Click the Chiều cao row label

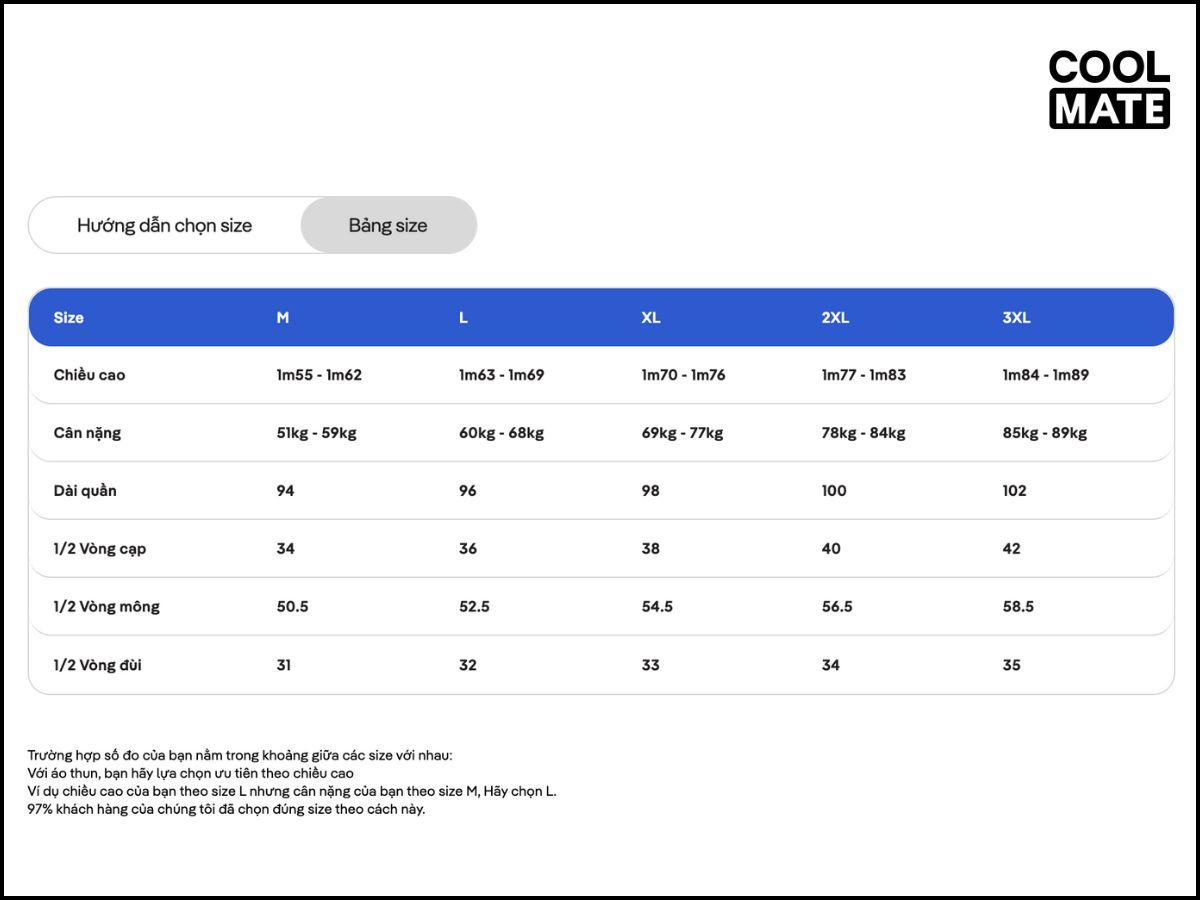tap(90, 375)
